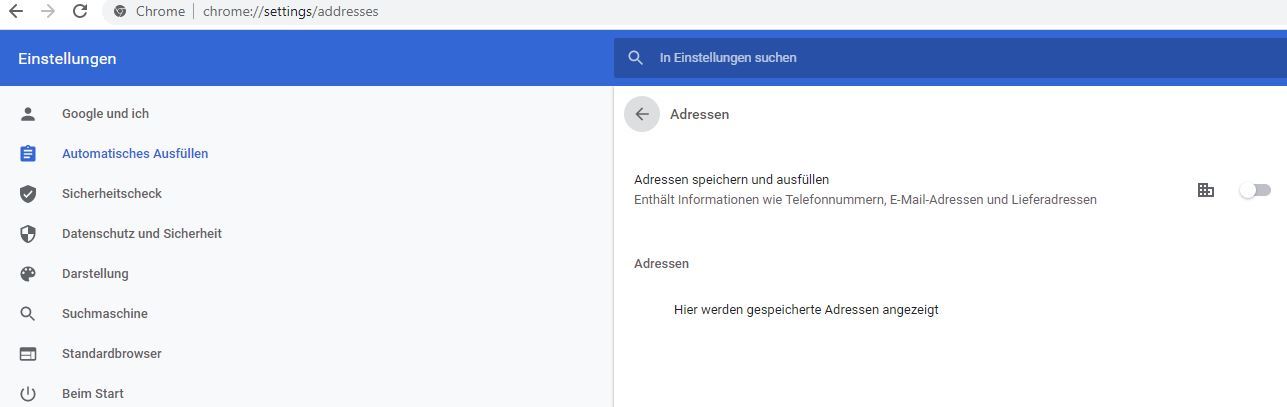This screenshot has width=1287, height=407.
Task: Click the Google und ich person icon
Action: pos(28,114)
